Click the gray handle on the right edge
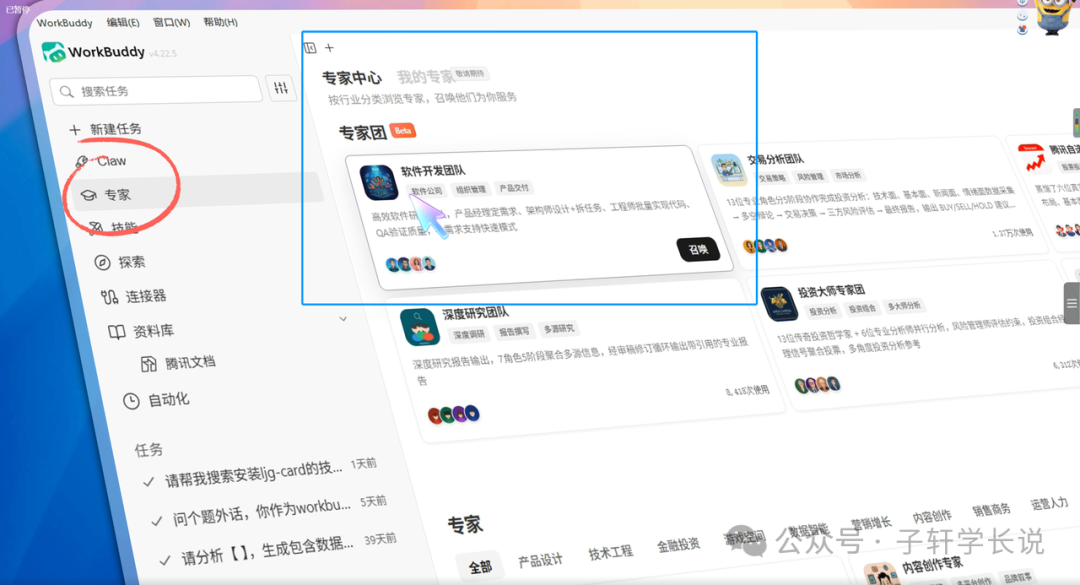The width and height of the screenshot is (1080, 585). point(1072,302)
